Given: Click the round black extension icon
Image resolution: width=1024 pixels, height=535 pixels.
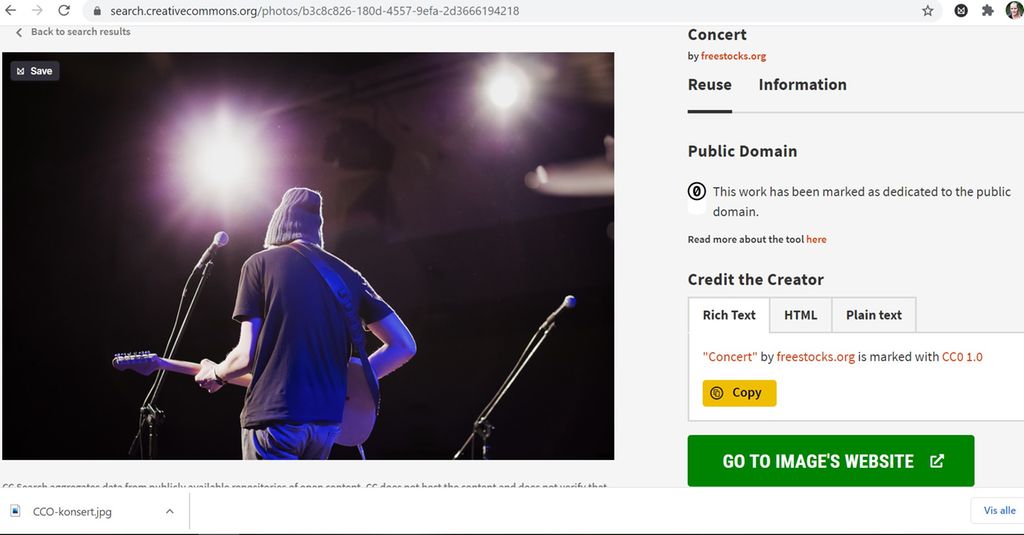Looking at the screenshot, I should pos(961,11).
